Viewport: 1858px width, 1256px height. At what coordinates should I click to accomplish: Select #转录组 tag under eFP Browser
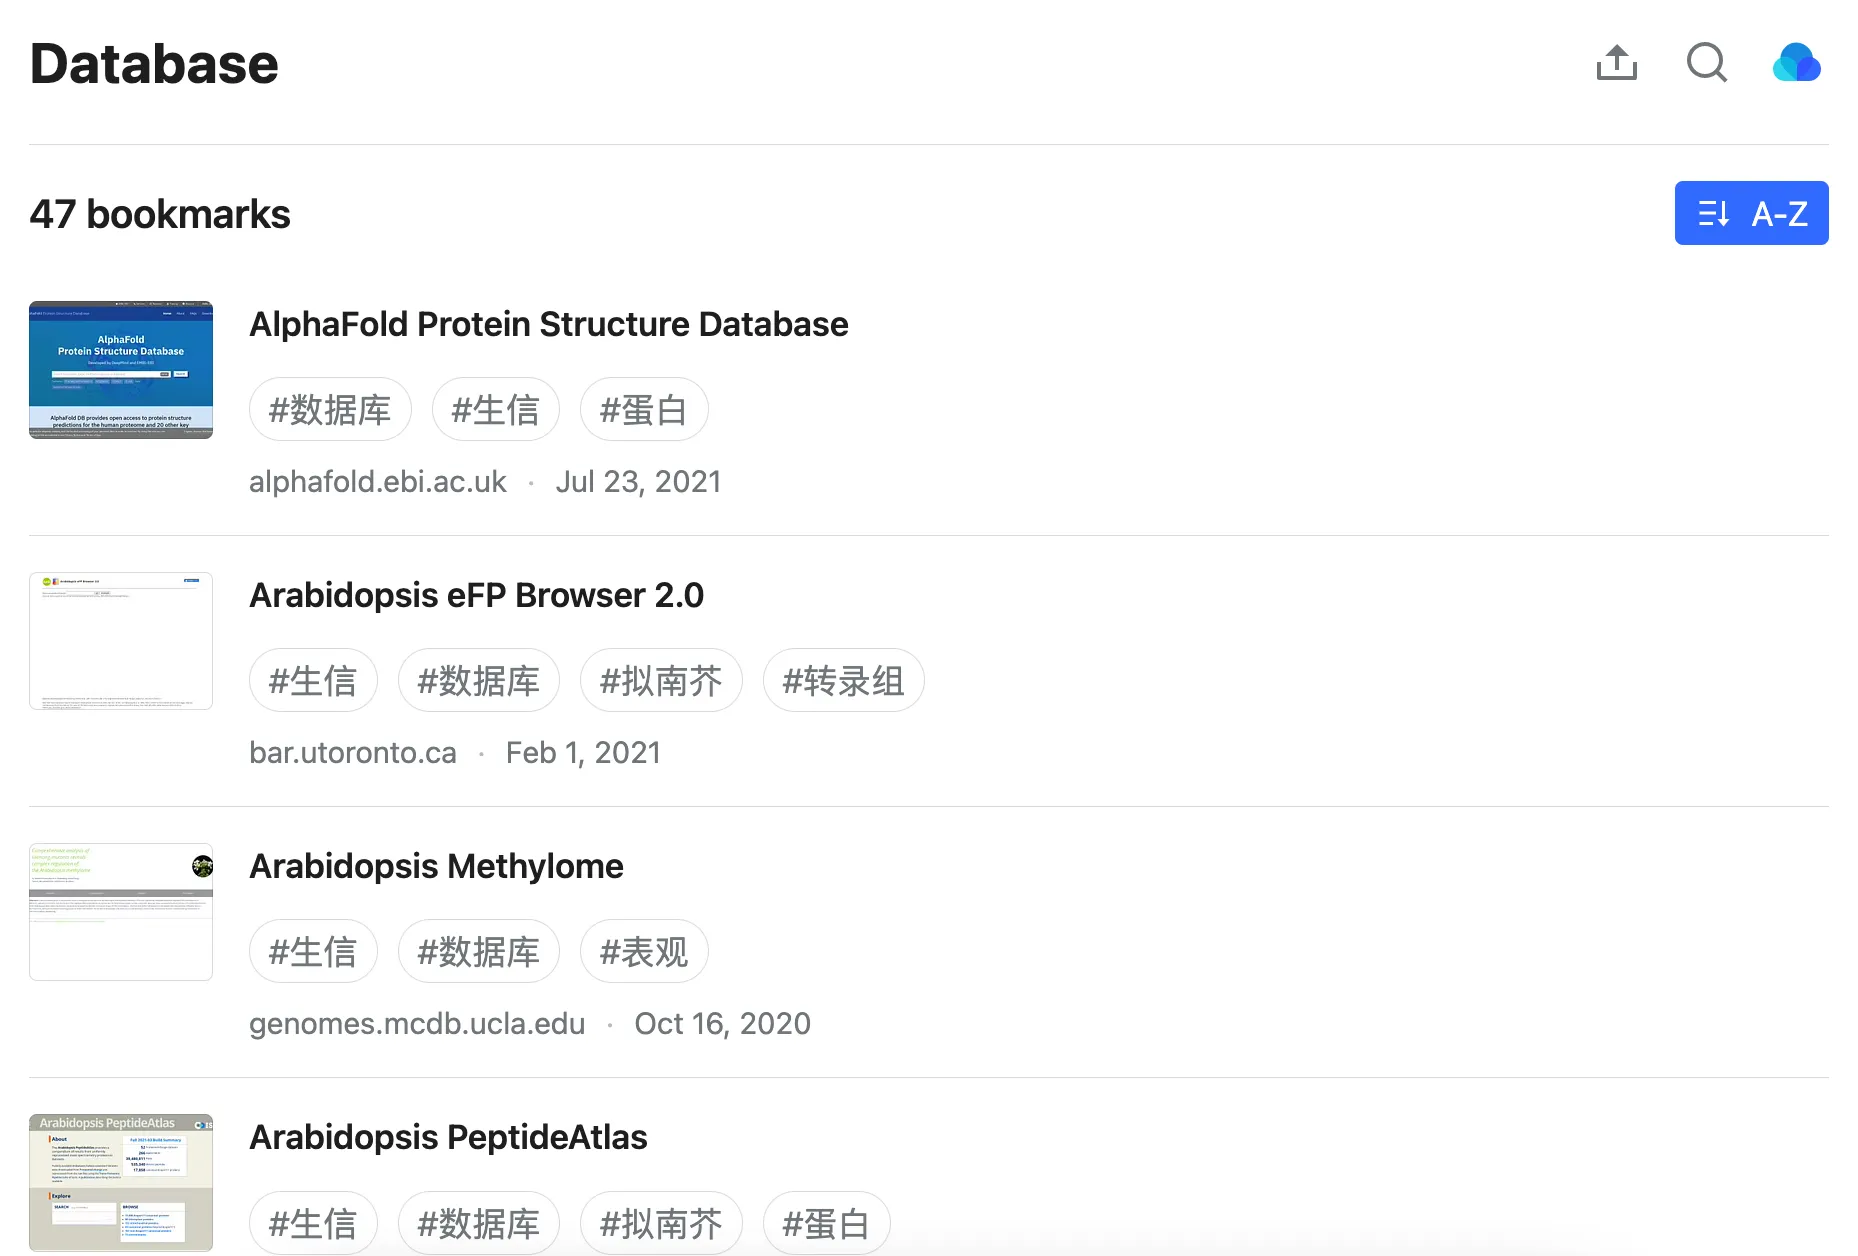point(843,681)
